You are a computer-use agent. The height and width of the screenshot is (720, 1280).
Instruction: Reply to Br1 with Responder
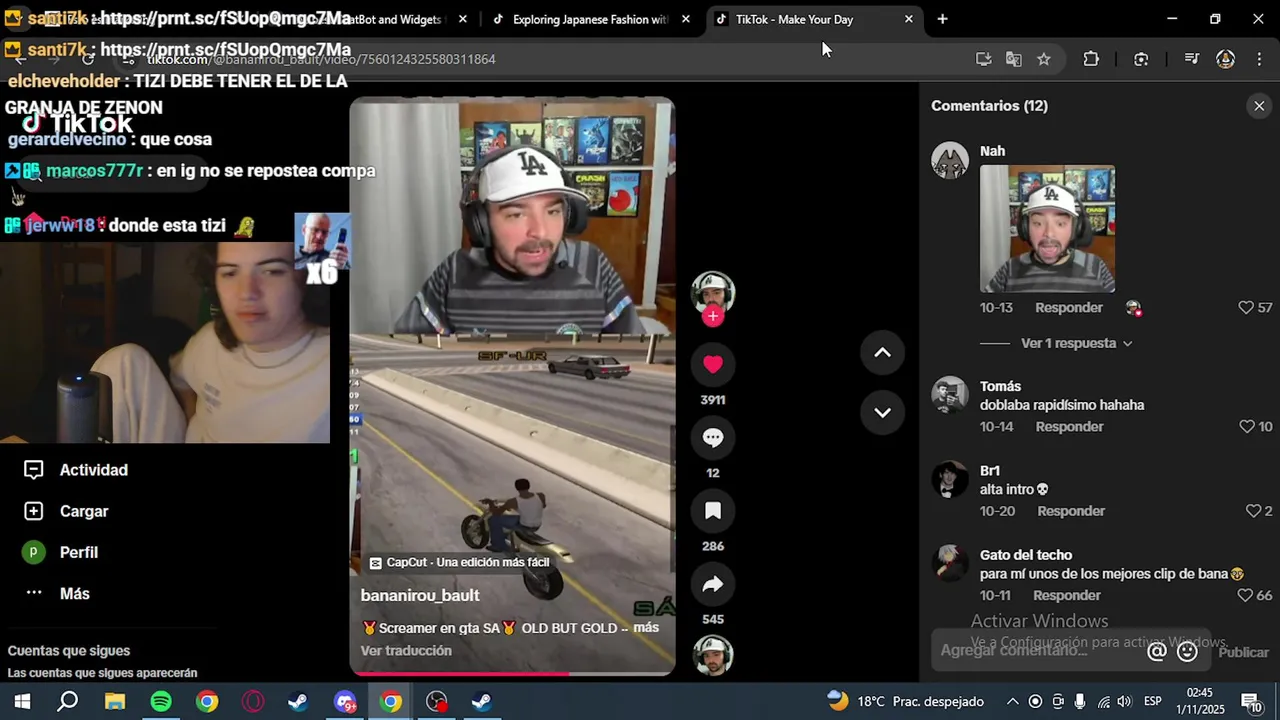[1071, 511]
